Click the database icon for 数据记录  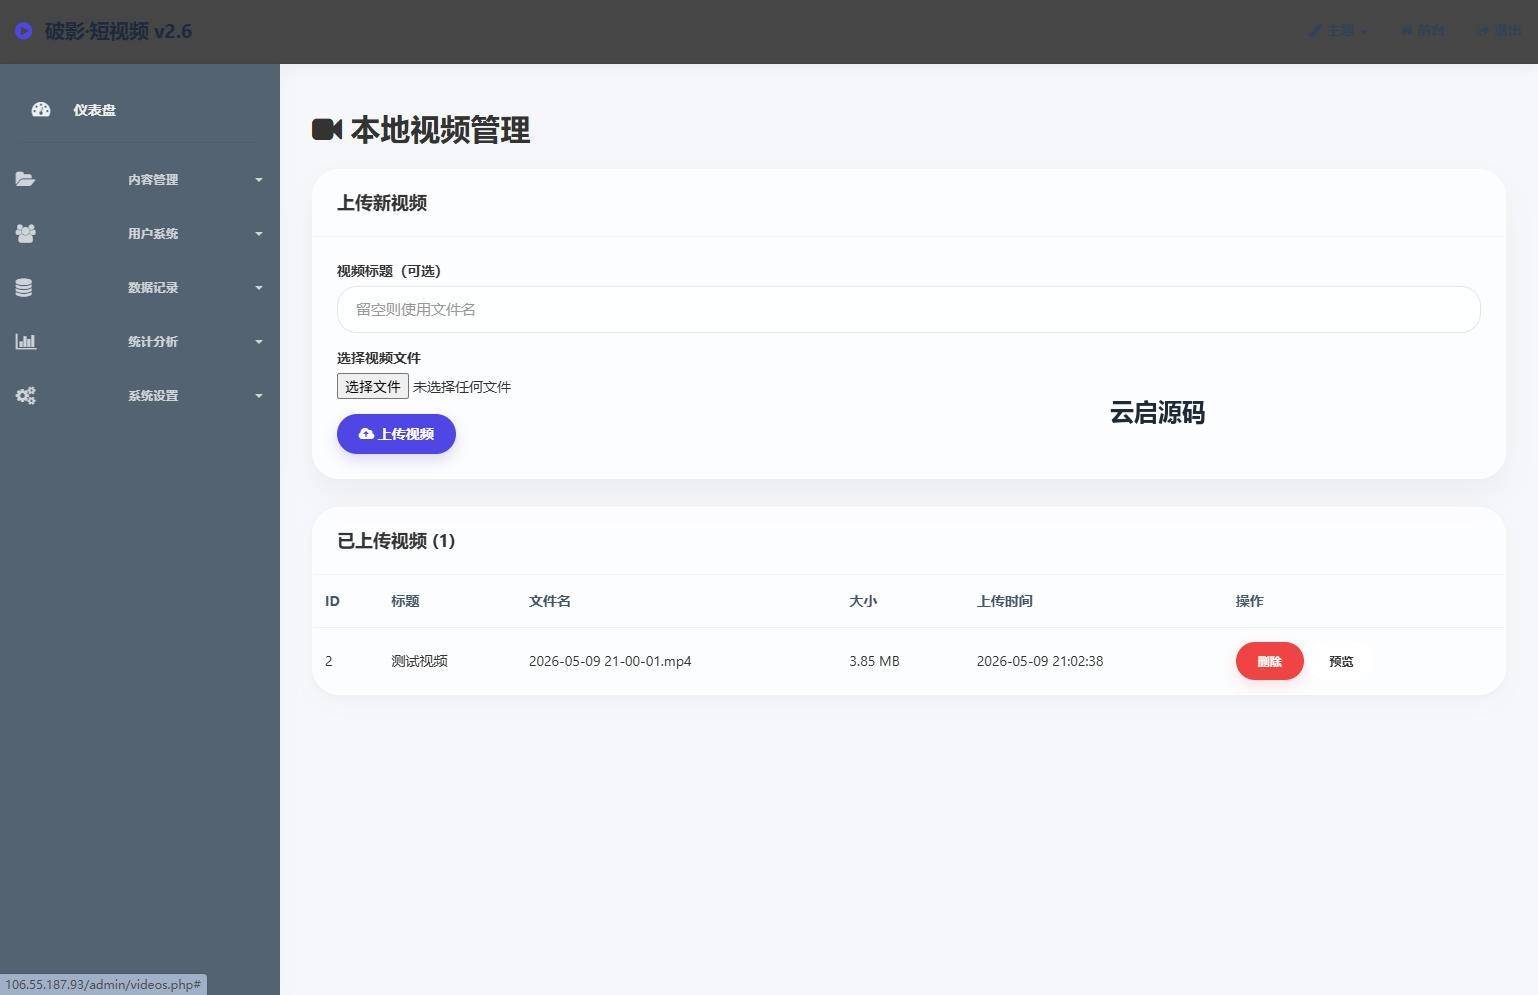[24, 287]
